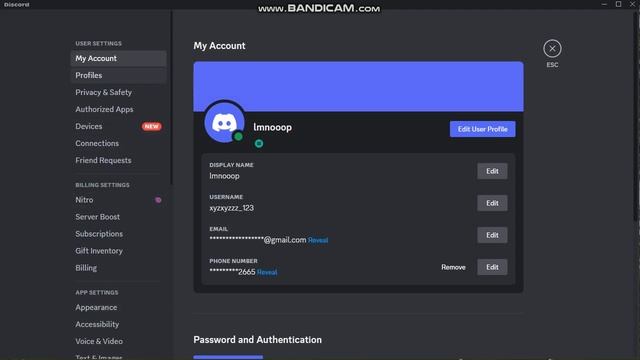The width and height of the screenshot is (640, 360).
Task: Click the teal badge under lmnooop name
Action: pos(258,143)
